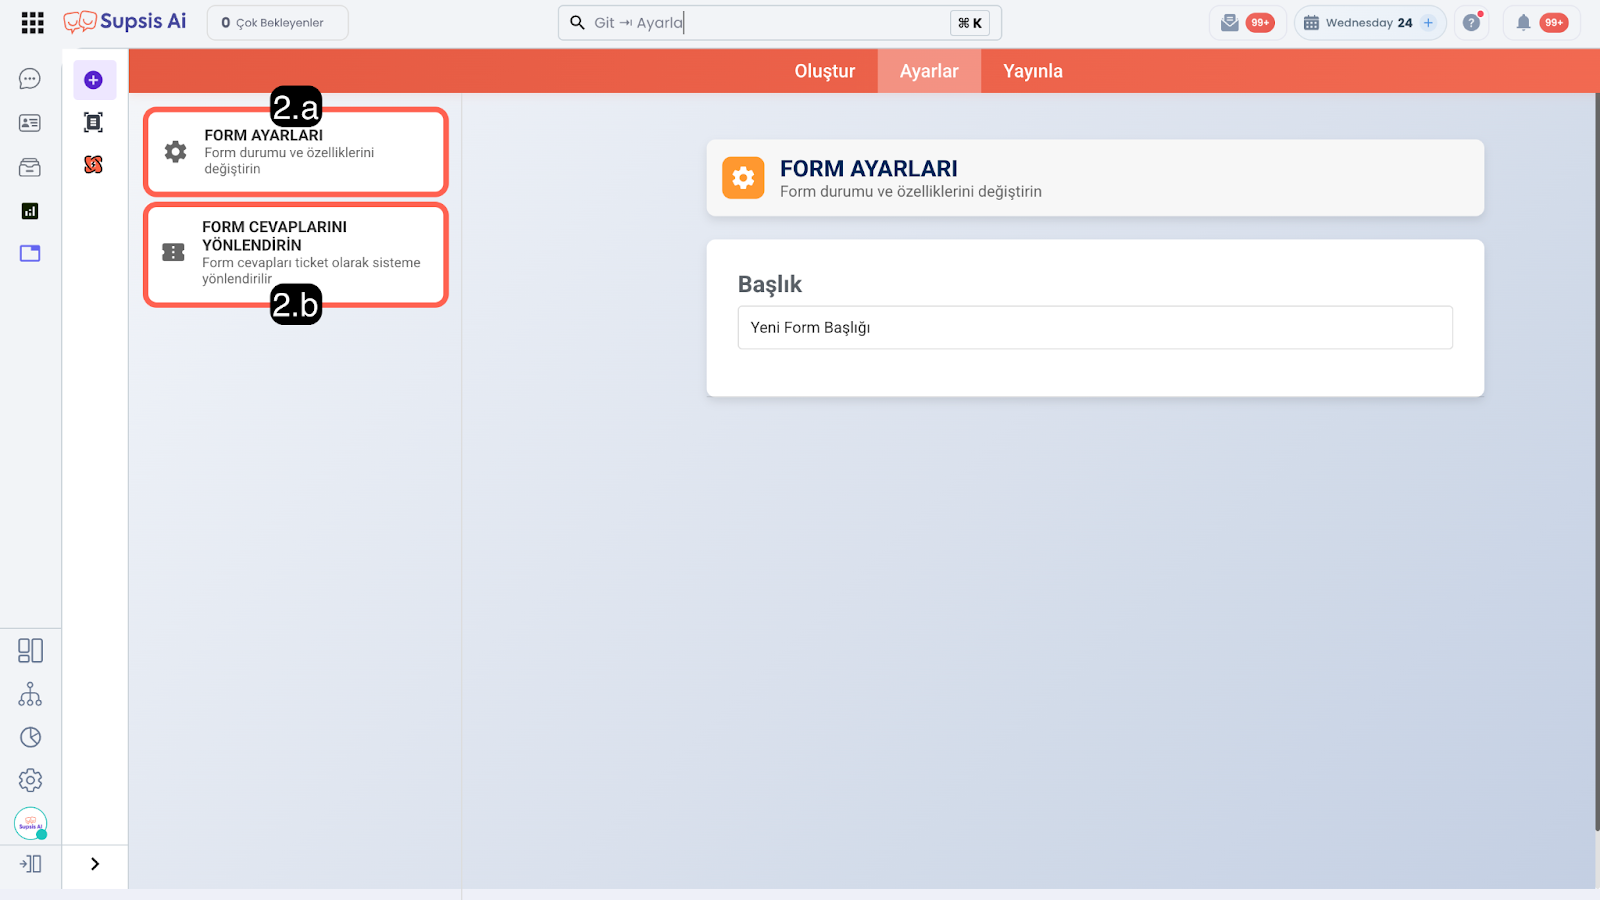
Task: Select the form scan icon below plus
Action: [94, 122]
